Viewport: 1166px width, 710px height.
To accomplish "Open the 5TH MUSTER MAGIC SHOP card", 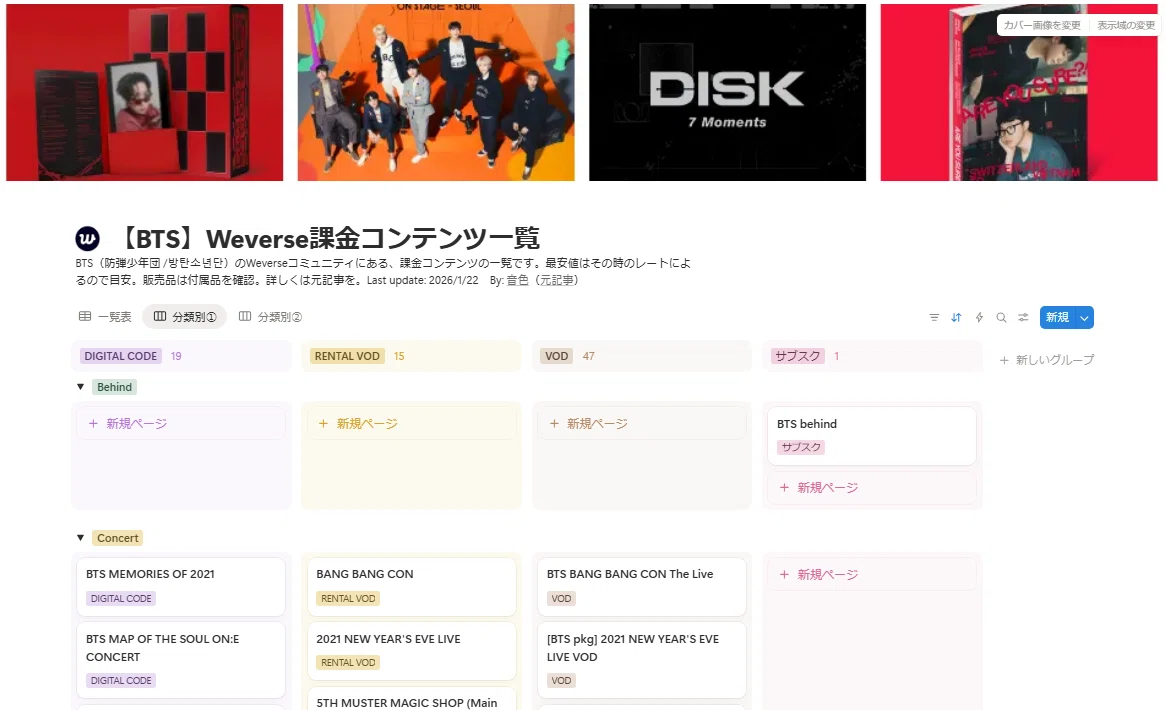I will (411, 699).
